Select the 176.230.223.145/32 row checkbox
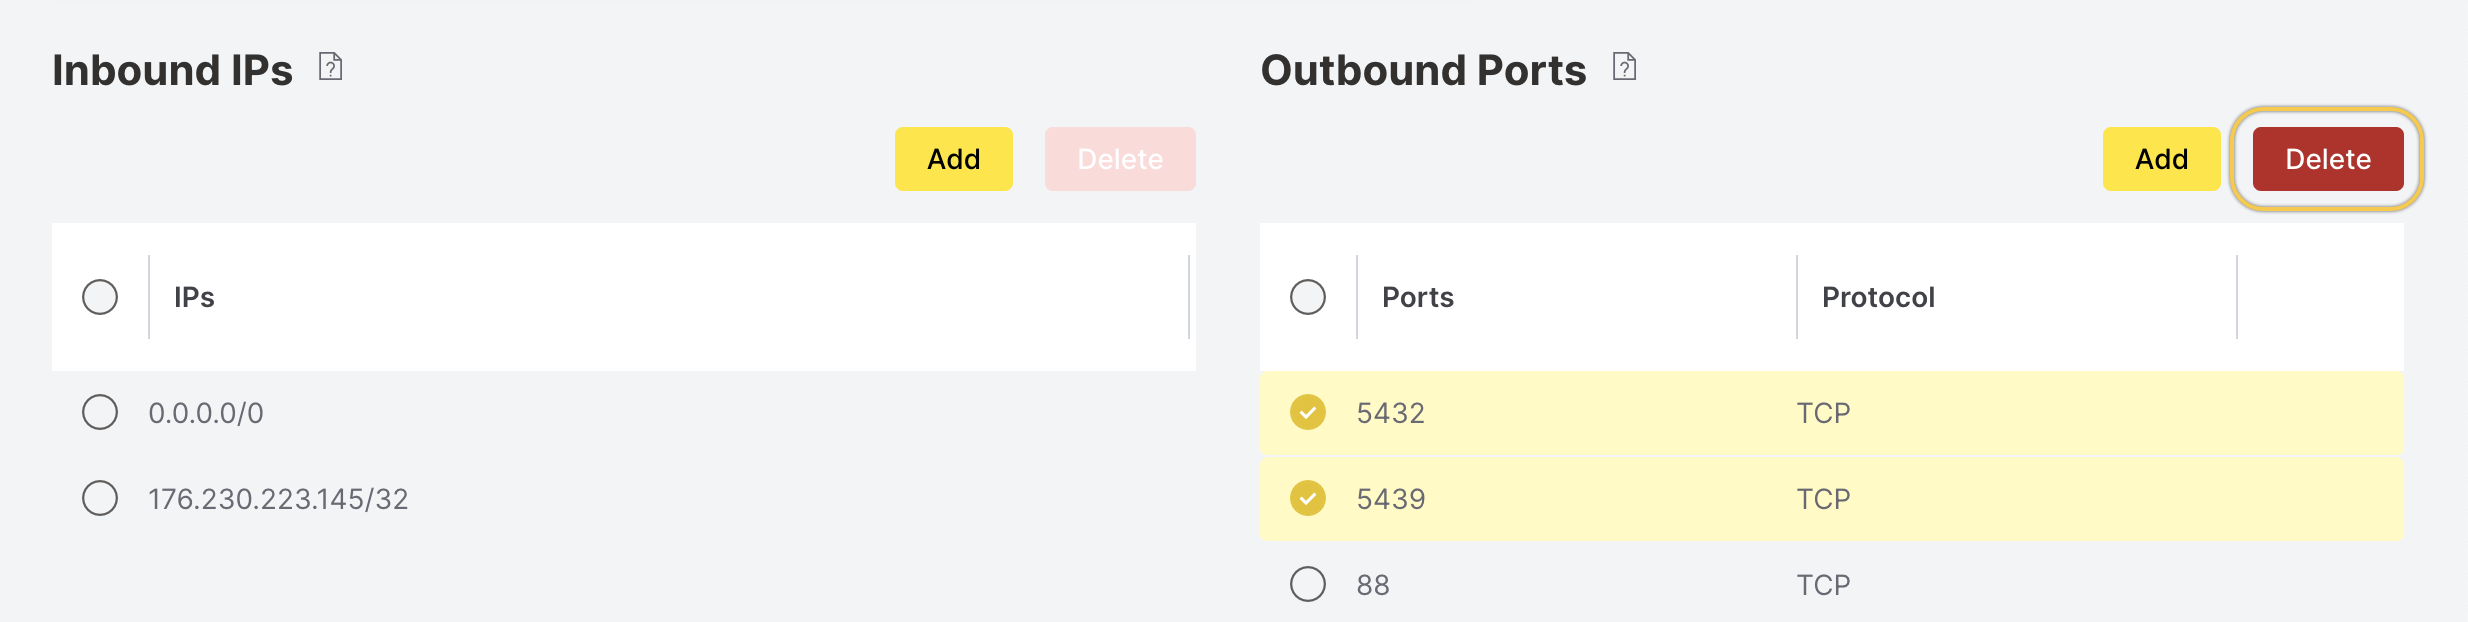The image size is (2468, 622). pos(100,498)
